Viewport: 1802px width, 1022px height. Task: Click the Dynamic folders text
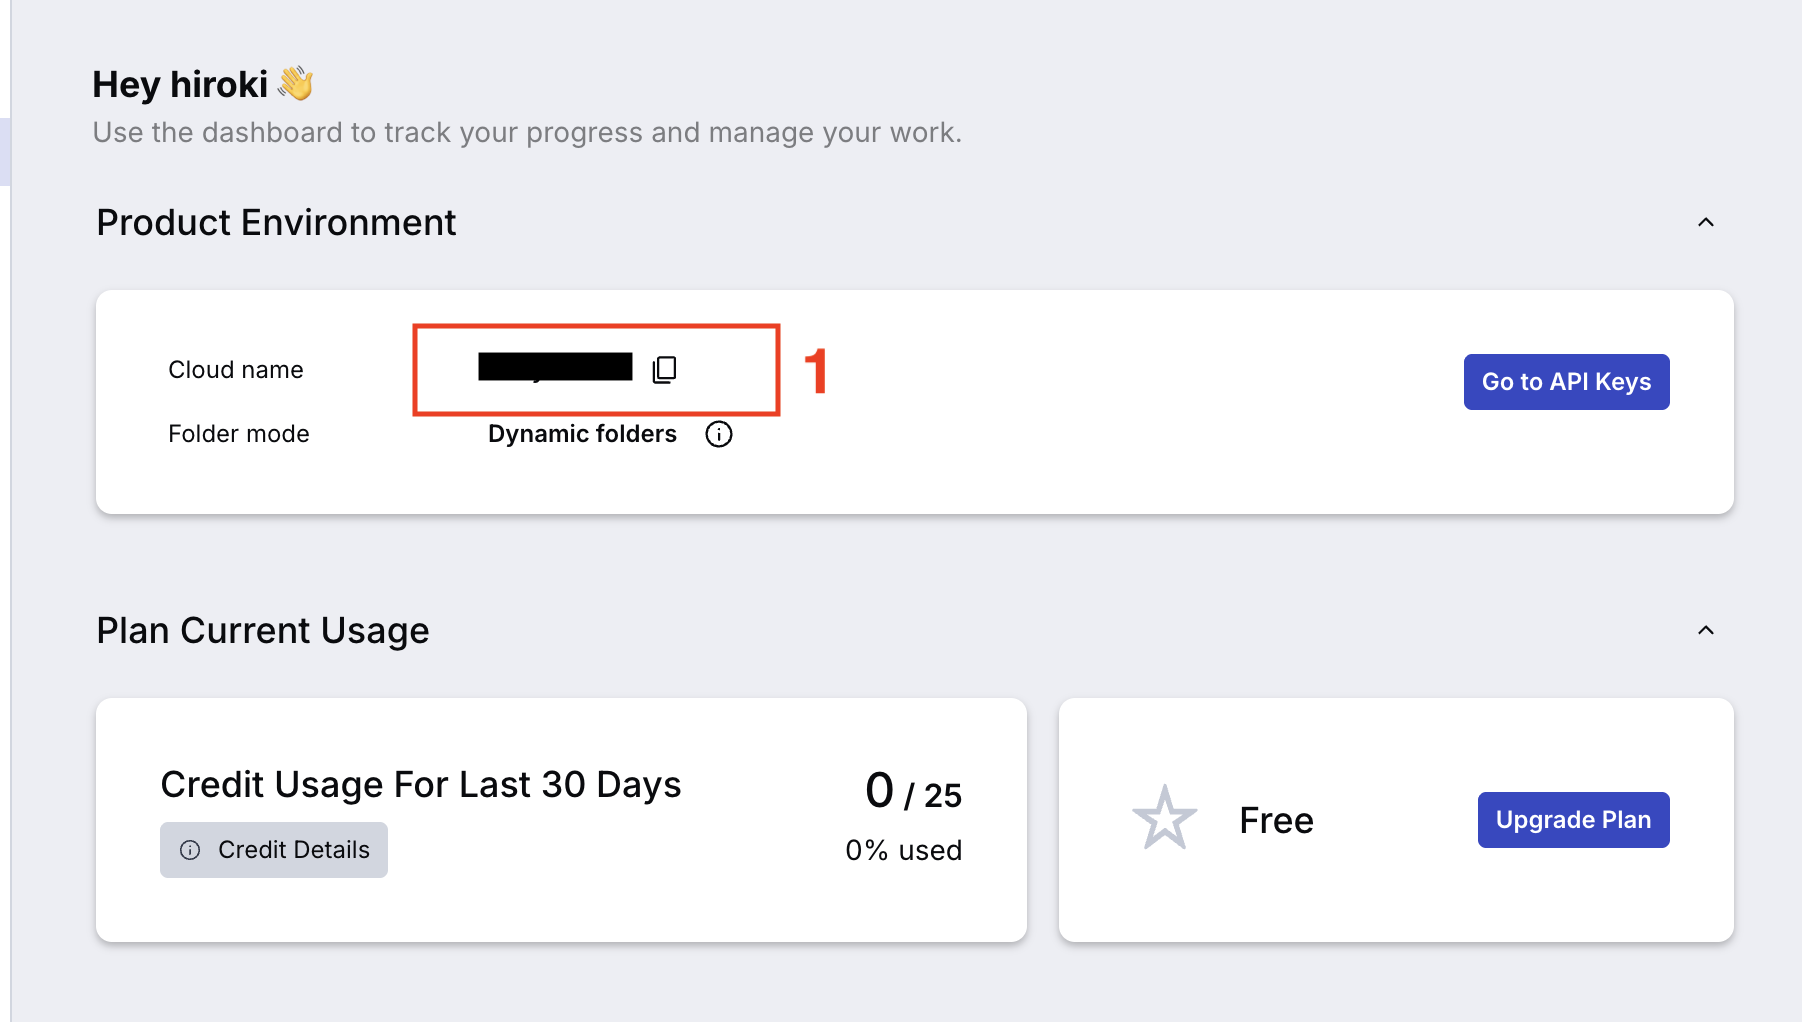(x=582, y=434)
